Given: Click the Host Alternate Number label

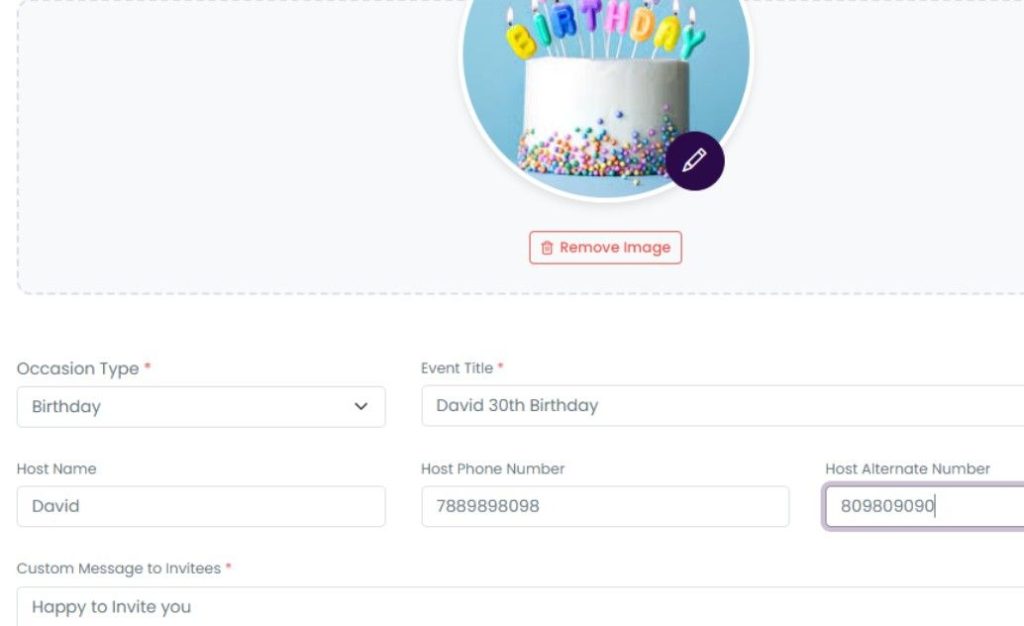Looking at the screenshot, I should point(907,469).
